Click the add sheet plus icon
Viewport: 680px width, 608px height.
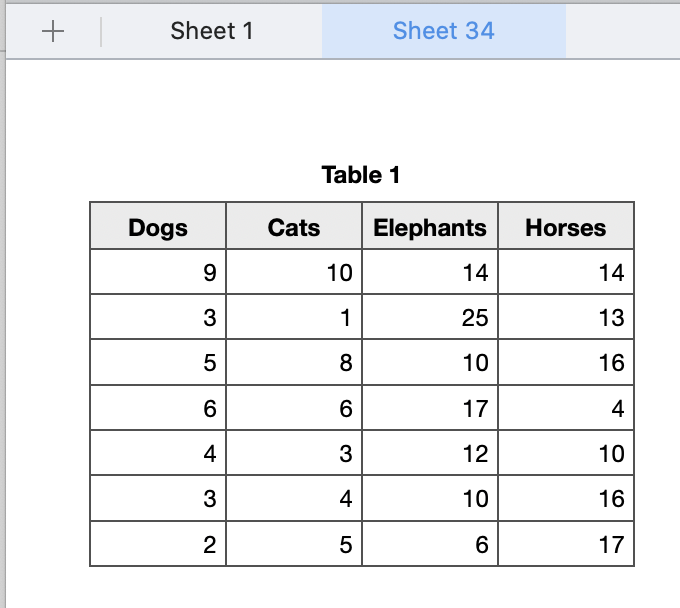(53, 31)
